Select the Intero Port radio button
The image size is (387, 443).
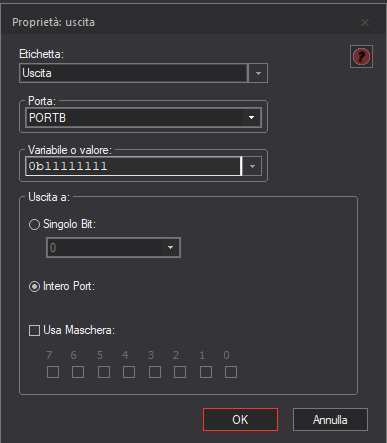34,287
